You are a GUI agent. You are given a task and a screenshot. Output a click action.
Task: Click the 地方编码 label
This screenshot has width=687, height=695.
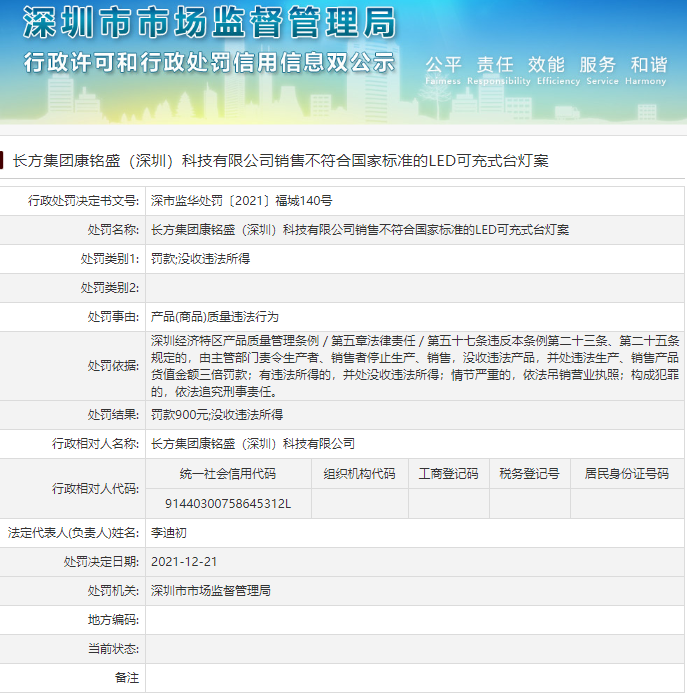tap(113, 620)
